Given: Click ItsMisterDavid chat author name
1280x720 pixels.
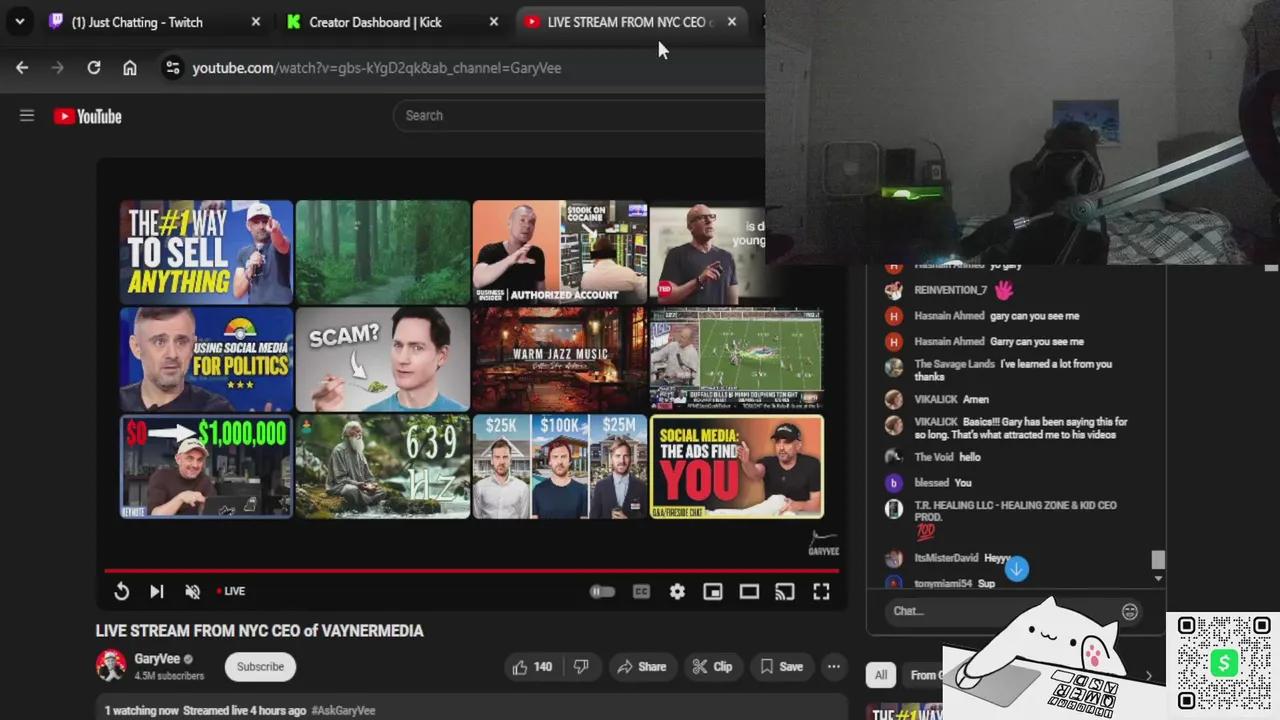Looking at the screenshot, I should click(x=946, y=558).
